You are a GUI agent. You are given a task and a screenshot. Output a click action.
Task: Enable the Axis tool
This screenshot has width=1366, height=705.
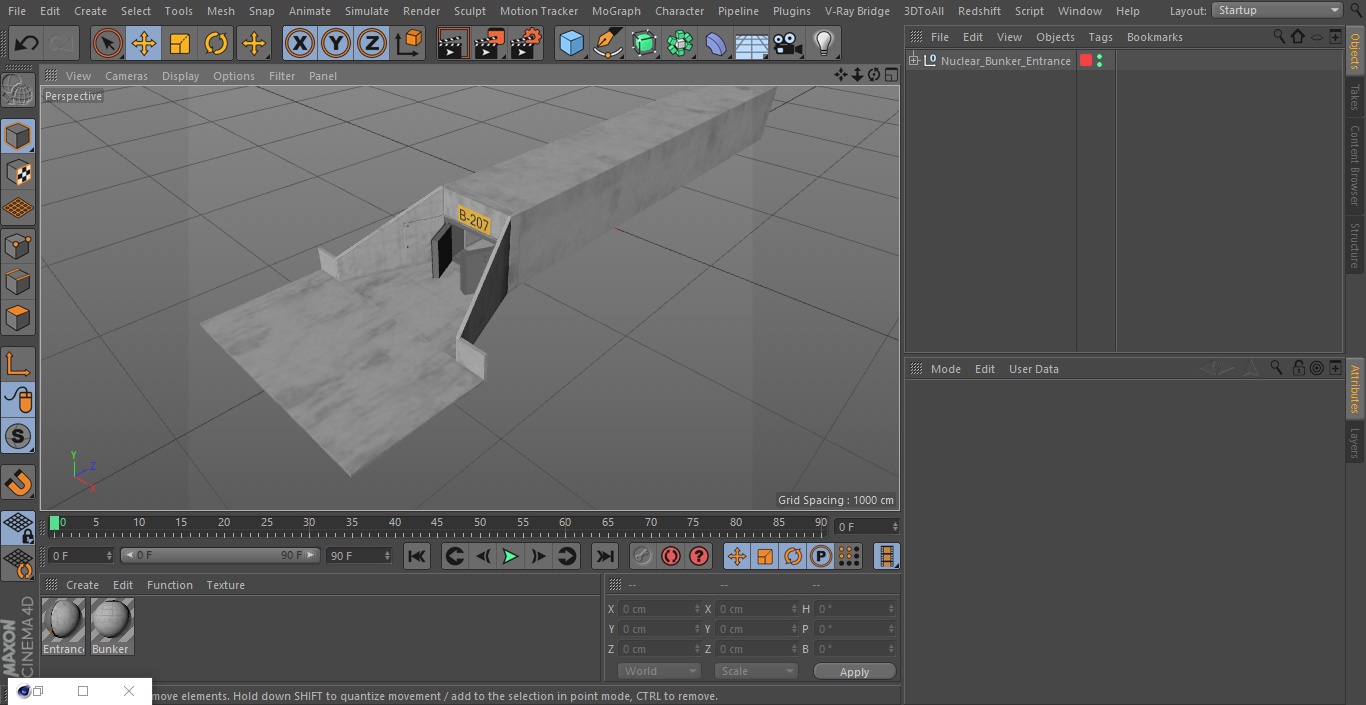tap(18, 364)
